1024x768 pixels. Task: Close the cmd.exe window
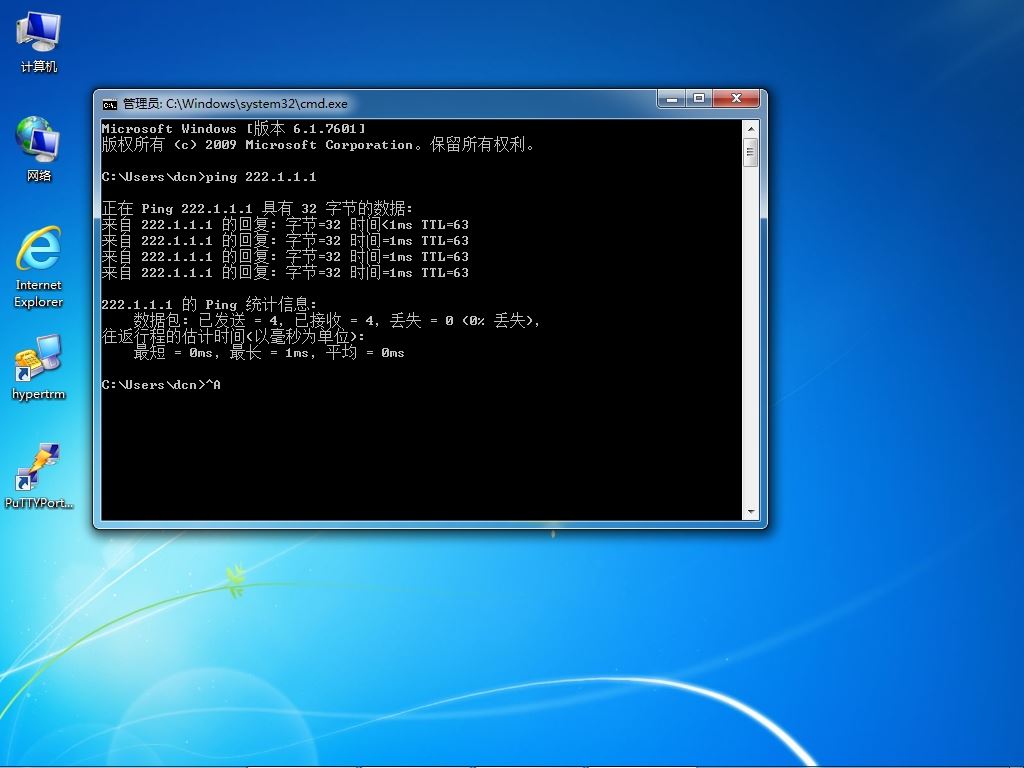coord(736,99)
